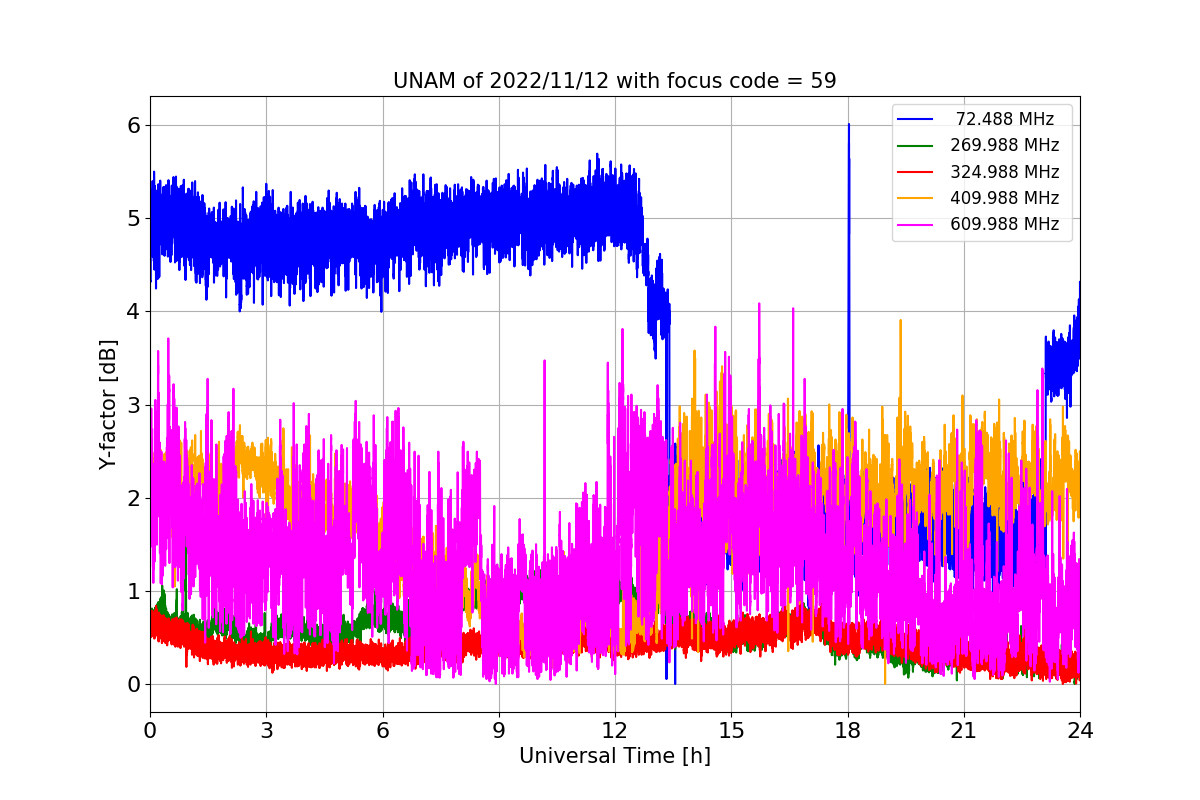1200x800 pixels.
Task: Click the Universal Time [h] axis label
Action: tap(615, 757)
